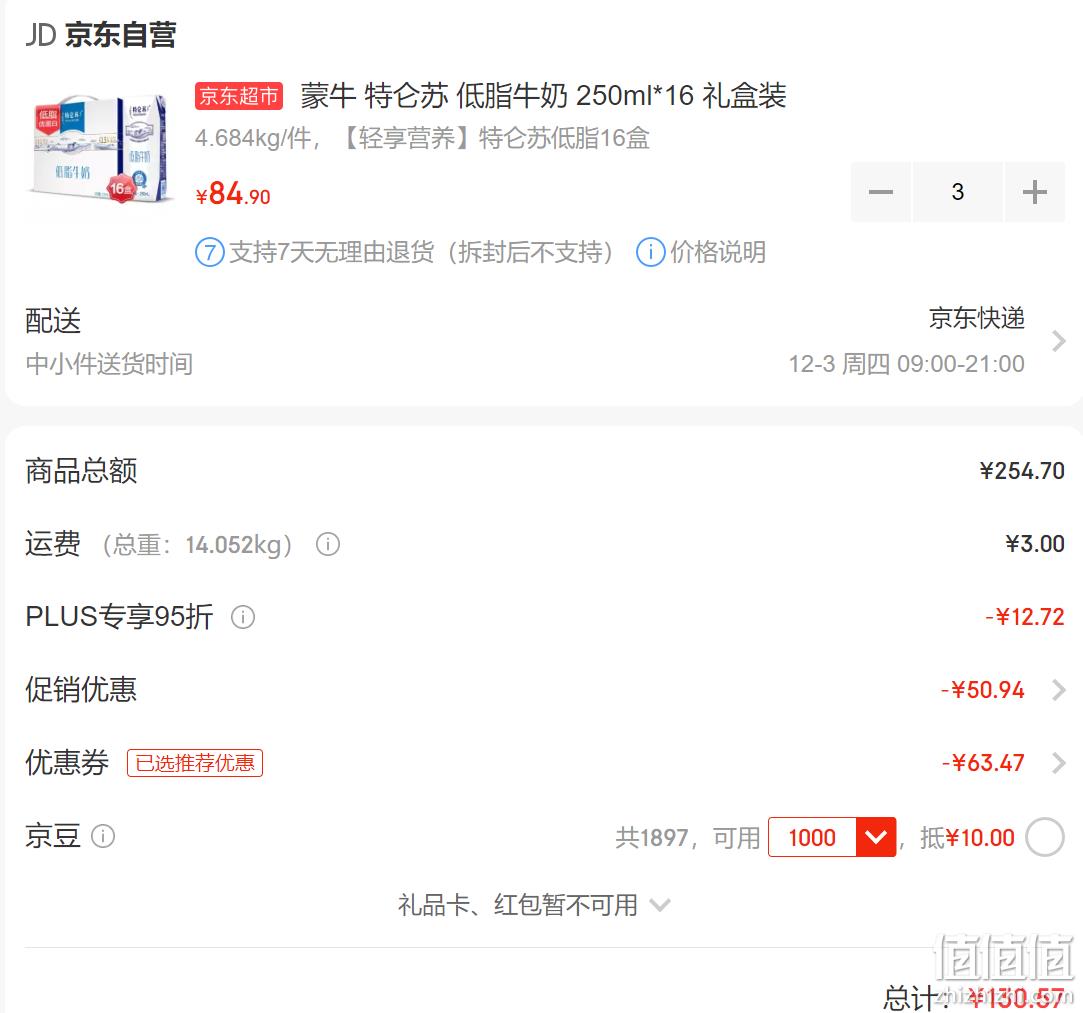Click the 优惠券 discount amount -¥63.47
The height and width of the screenshot is (1013, 1083).
click(983, 763)
